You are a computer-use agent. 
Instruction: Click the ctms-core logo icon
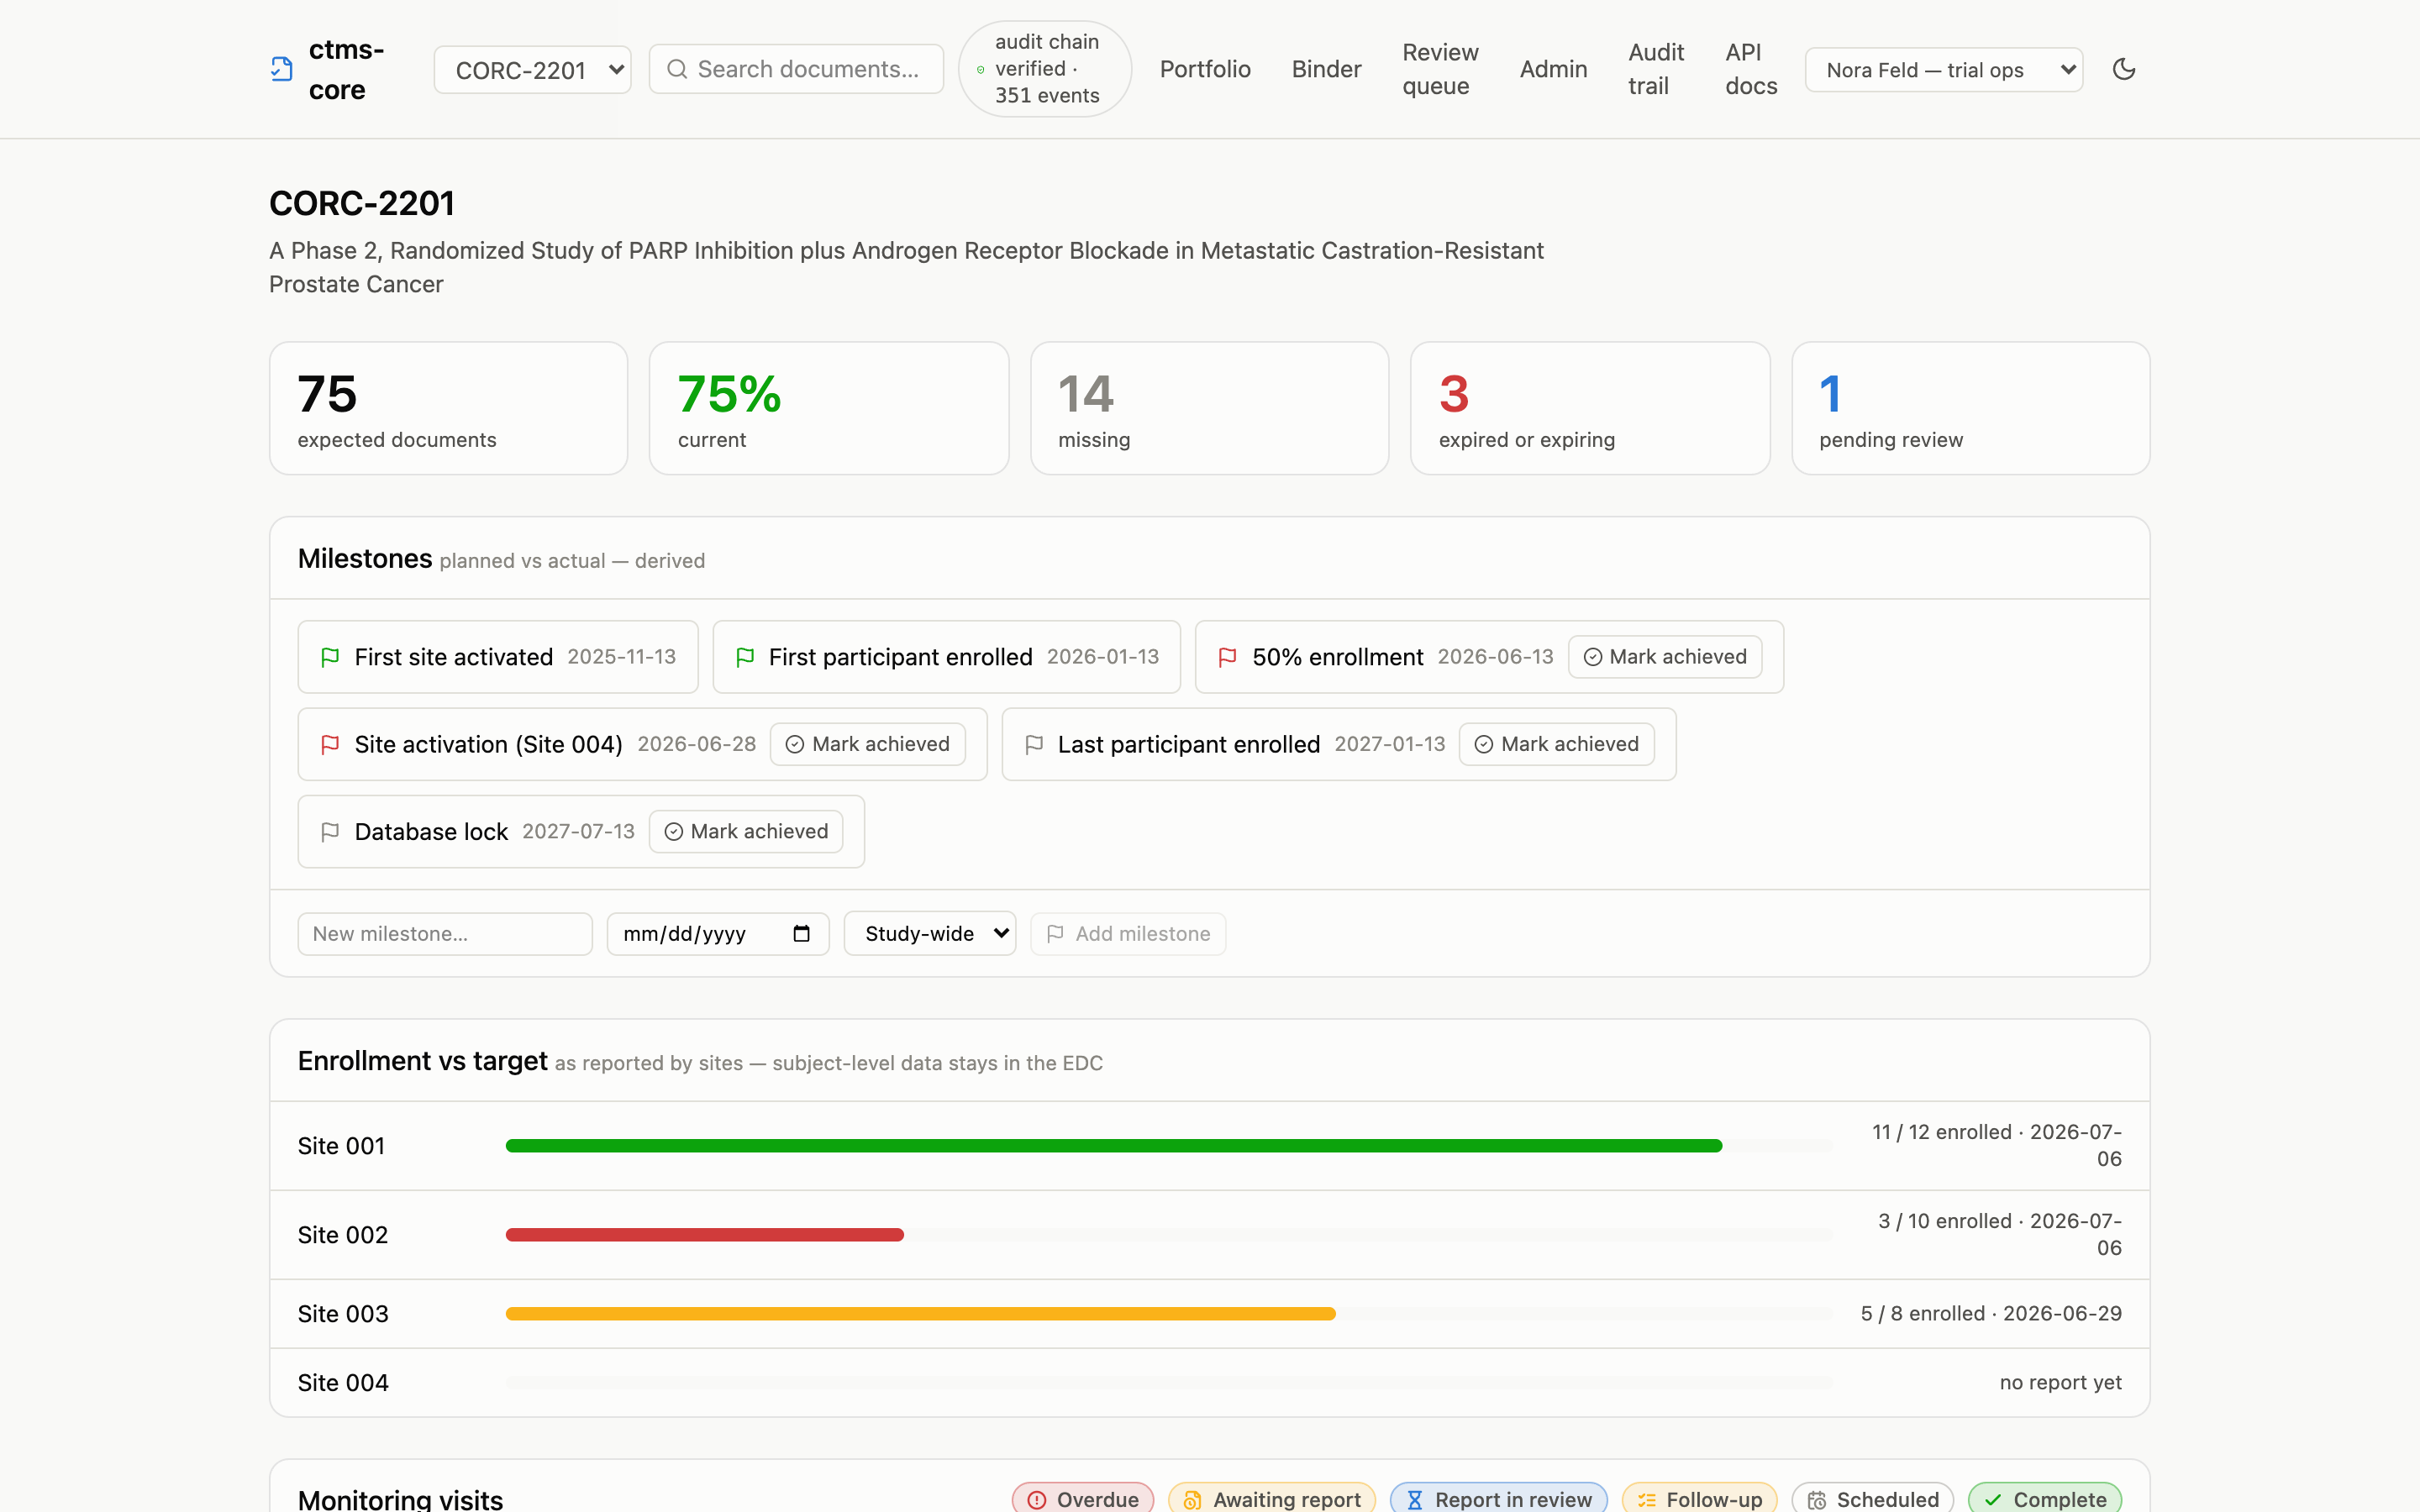281,69
